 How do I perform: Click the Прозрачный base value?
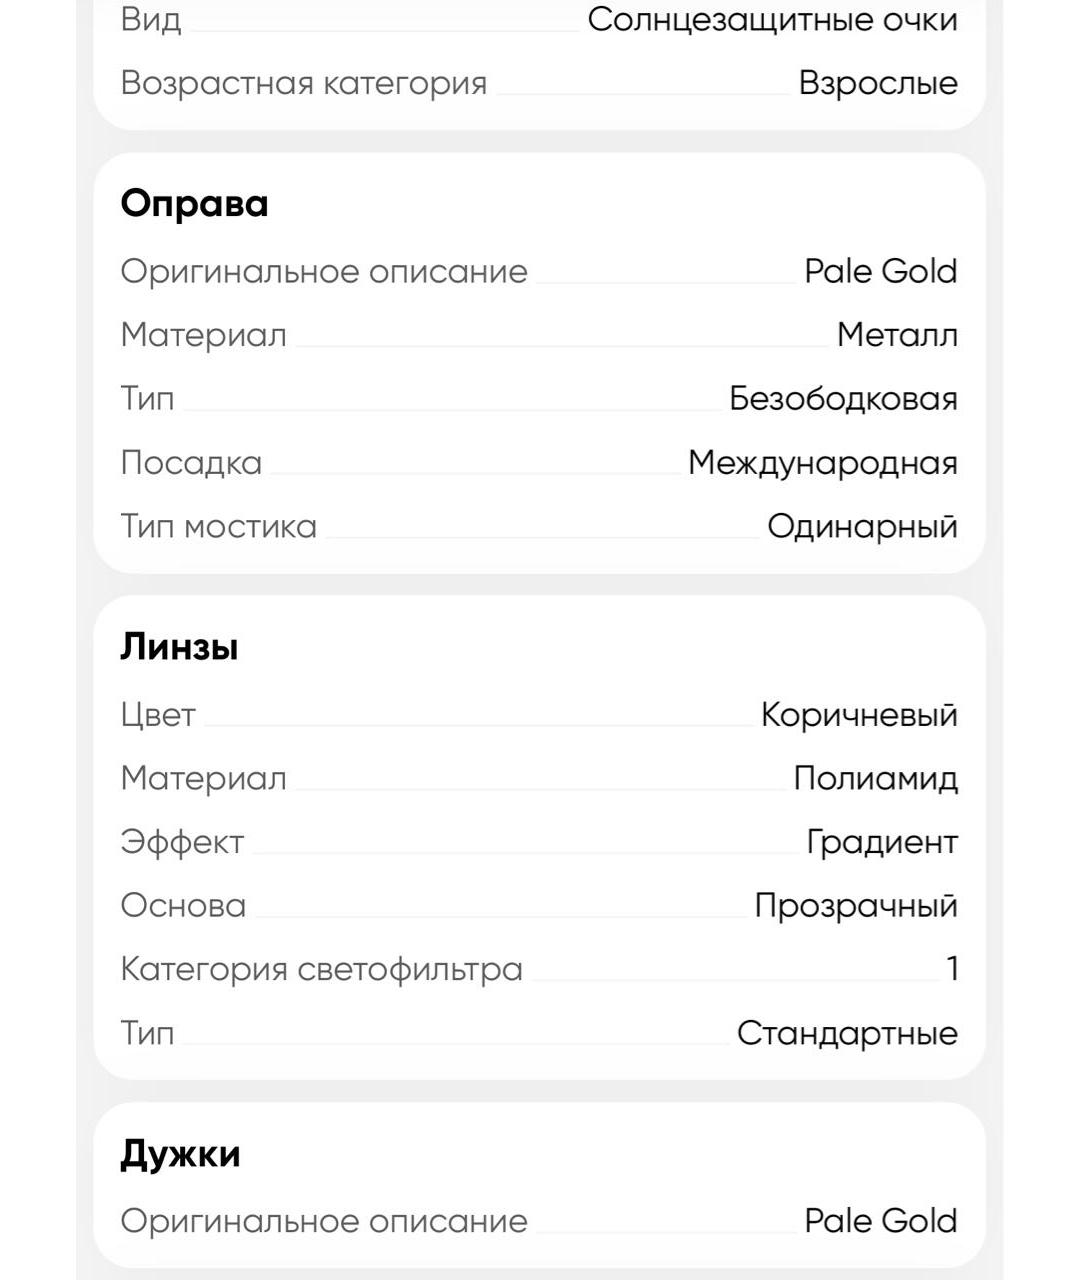pyautogui.click(x=855, y=906)
